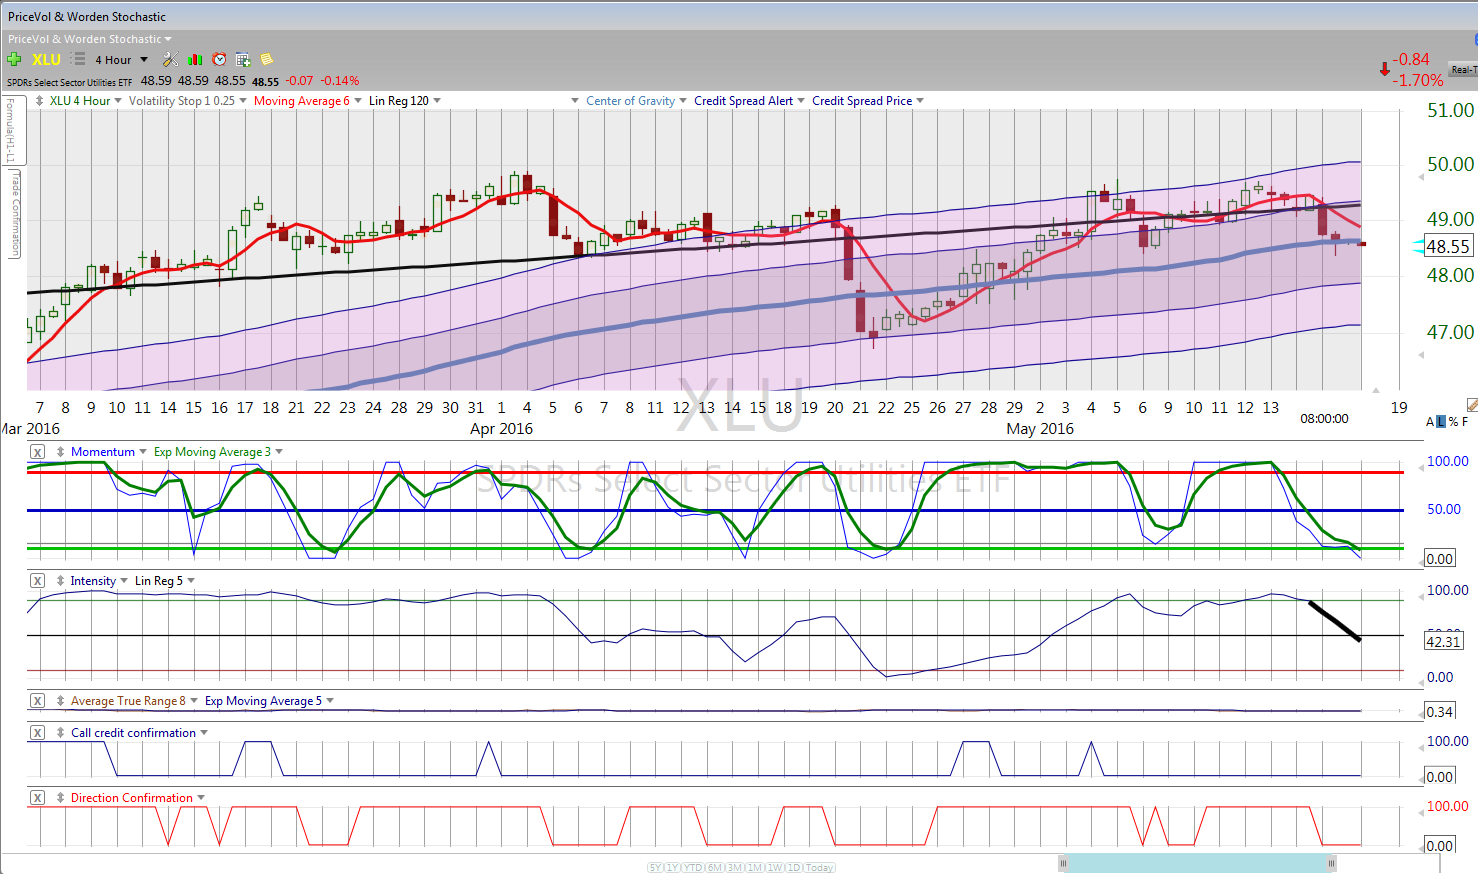Click the upper price scale arrow marker
This screenshot has width=1478, height=874.
[1421, 178]
